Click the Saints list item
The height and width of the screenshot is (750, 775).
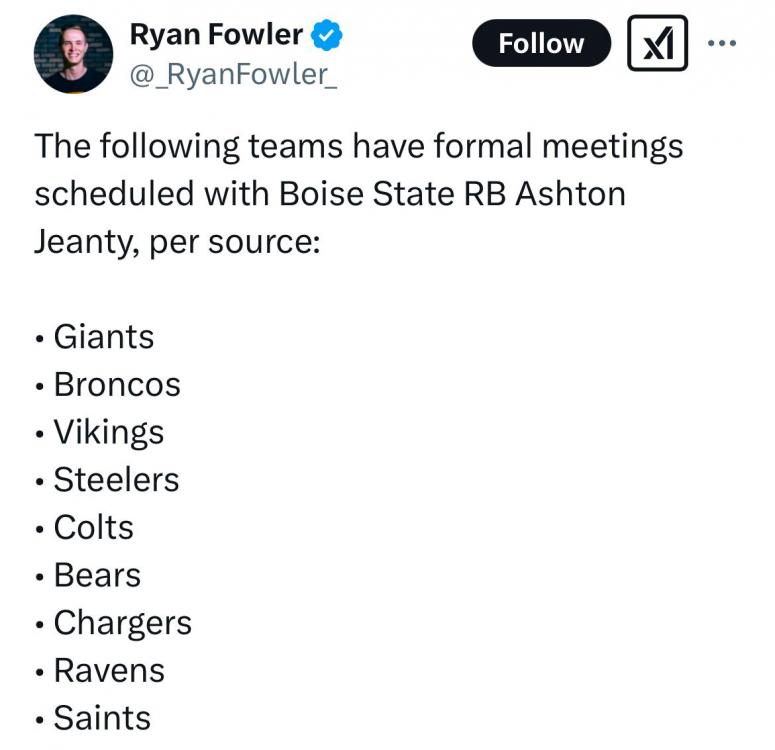[x=102, y=718]
